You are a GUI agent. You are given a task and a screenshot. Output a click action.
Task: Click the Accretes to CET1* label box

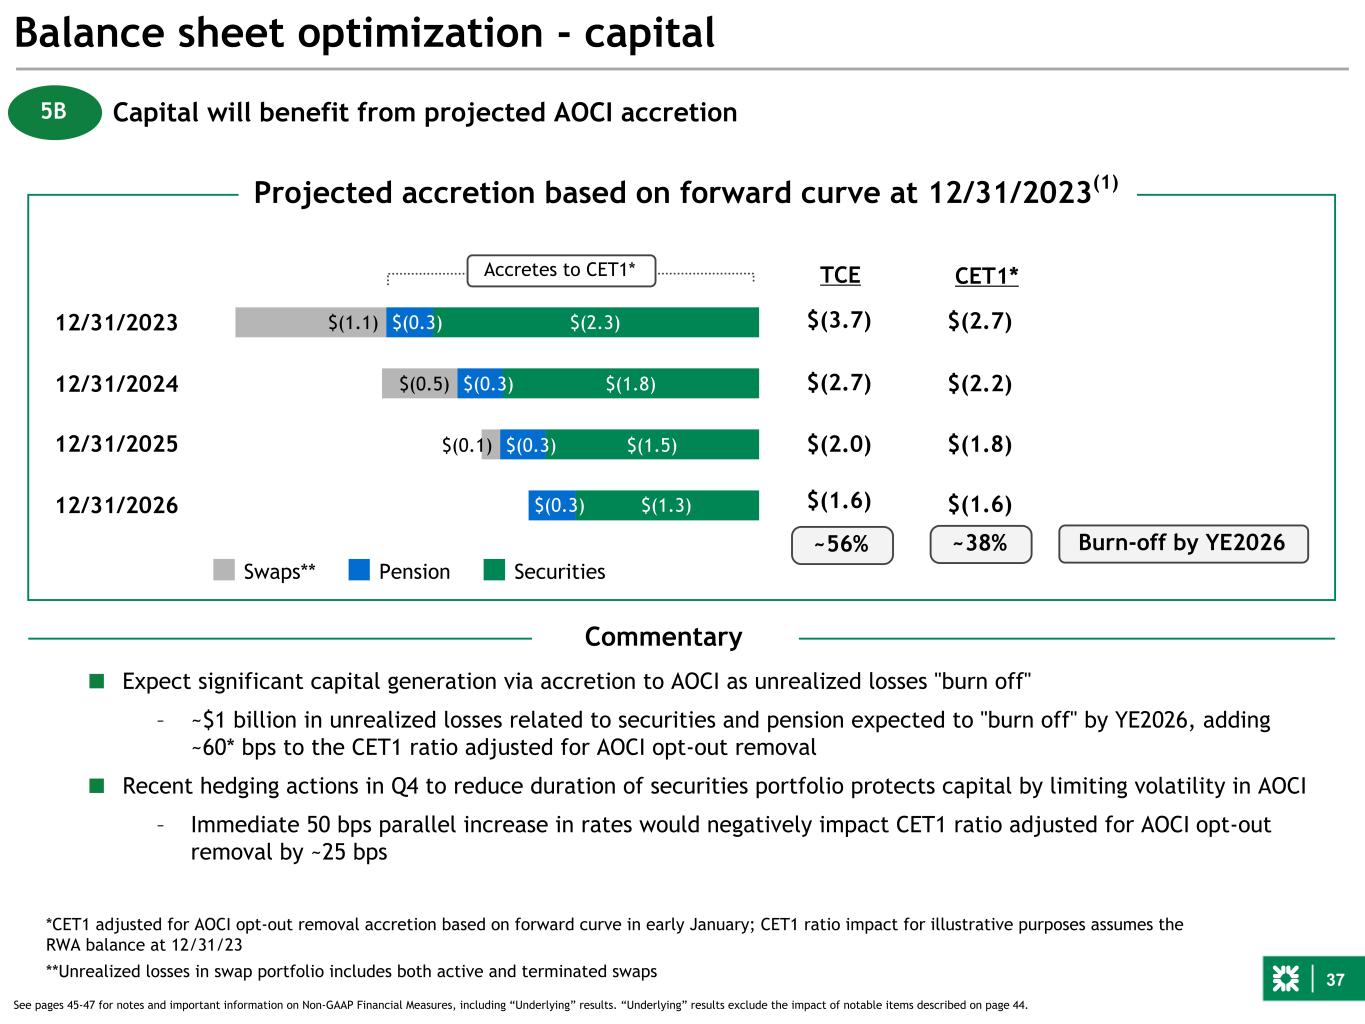pyautogui.click(x=561, y=270)
